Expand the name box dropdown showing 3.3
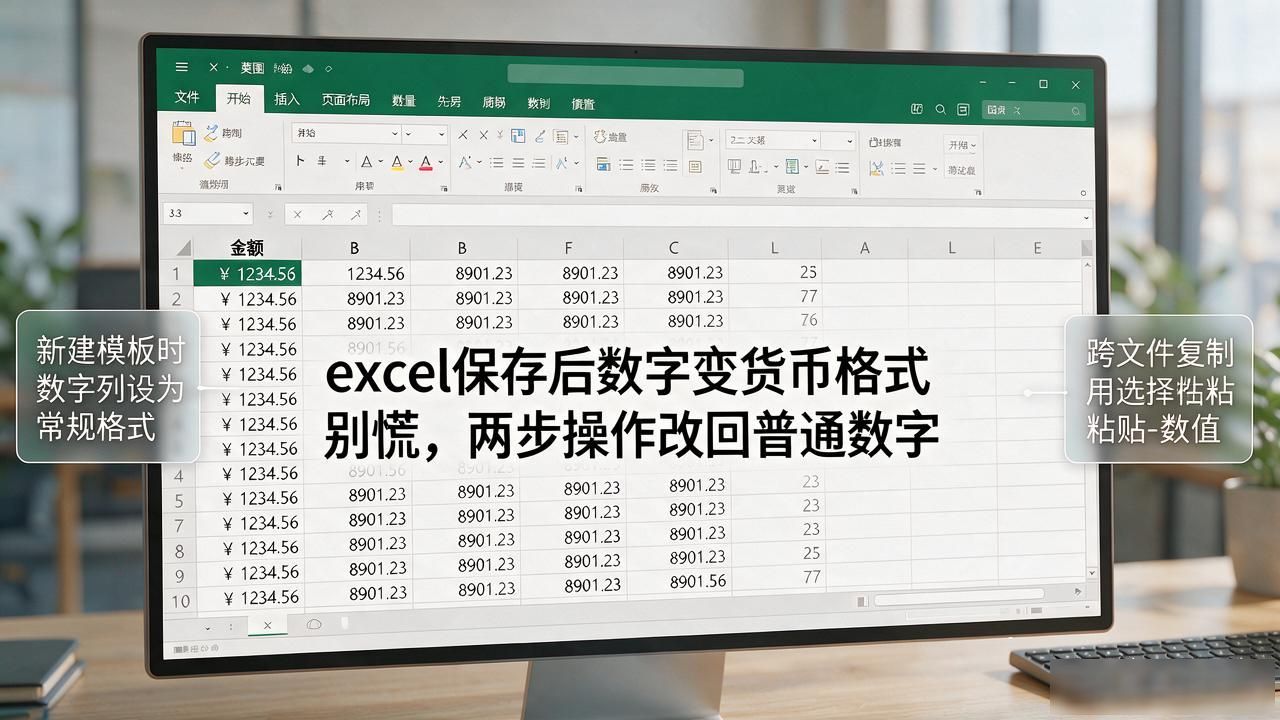The image size is (1280, 720). pos(246,214)
